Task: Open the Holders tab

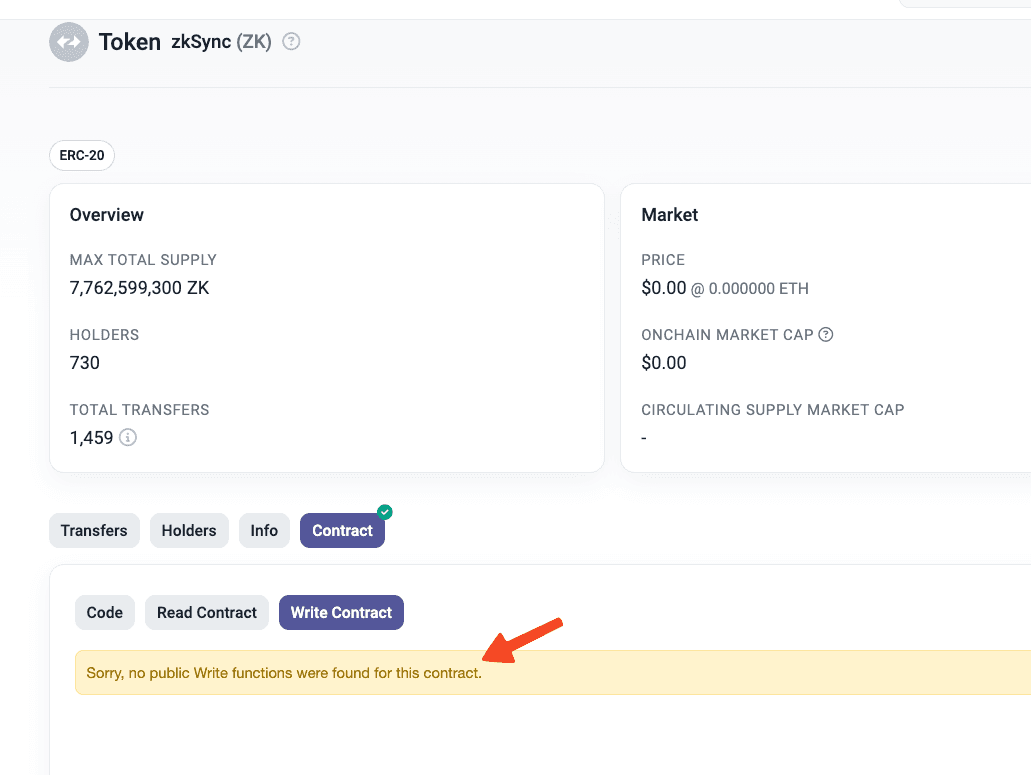Action: click(x=189, y=530)
